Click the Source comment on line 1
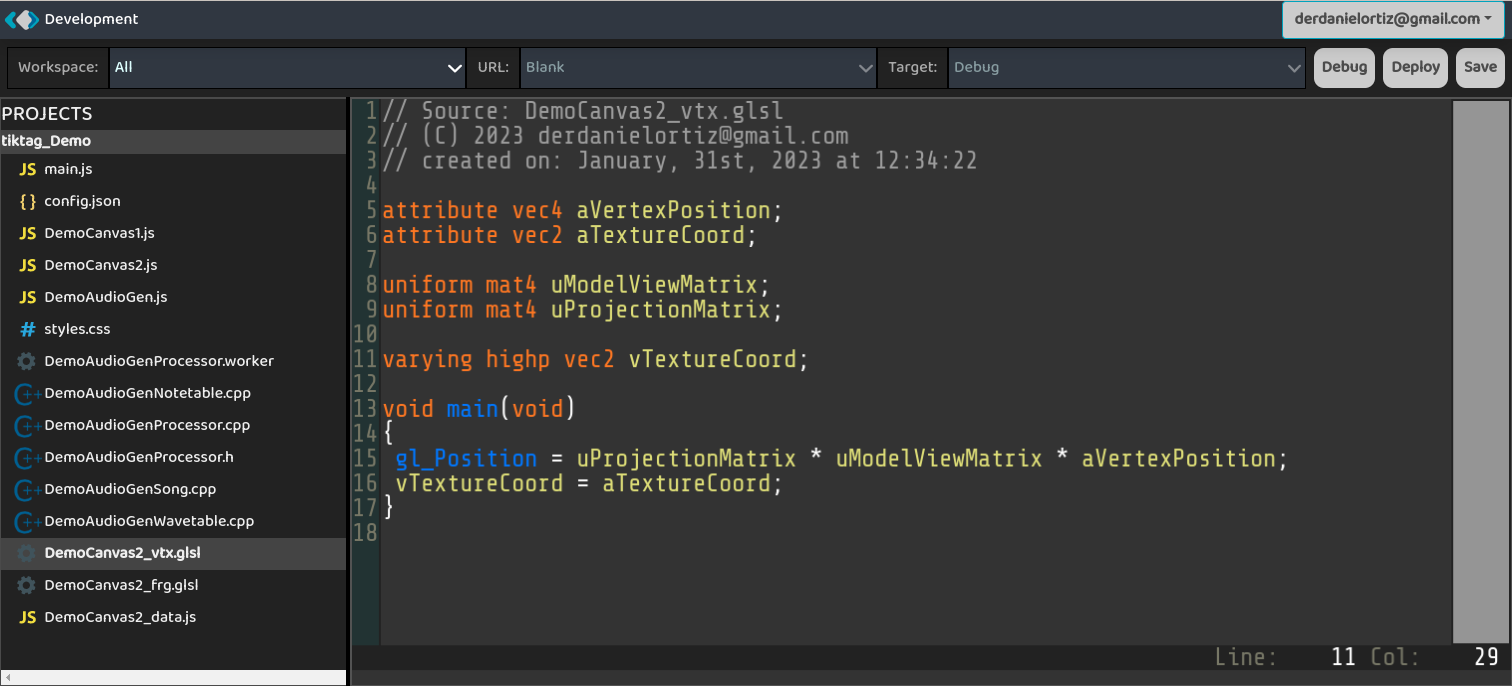 583,112
